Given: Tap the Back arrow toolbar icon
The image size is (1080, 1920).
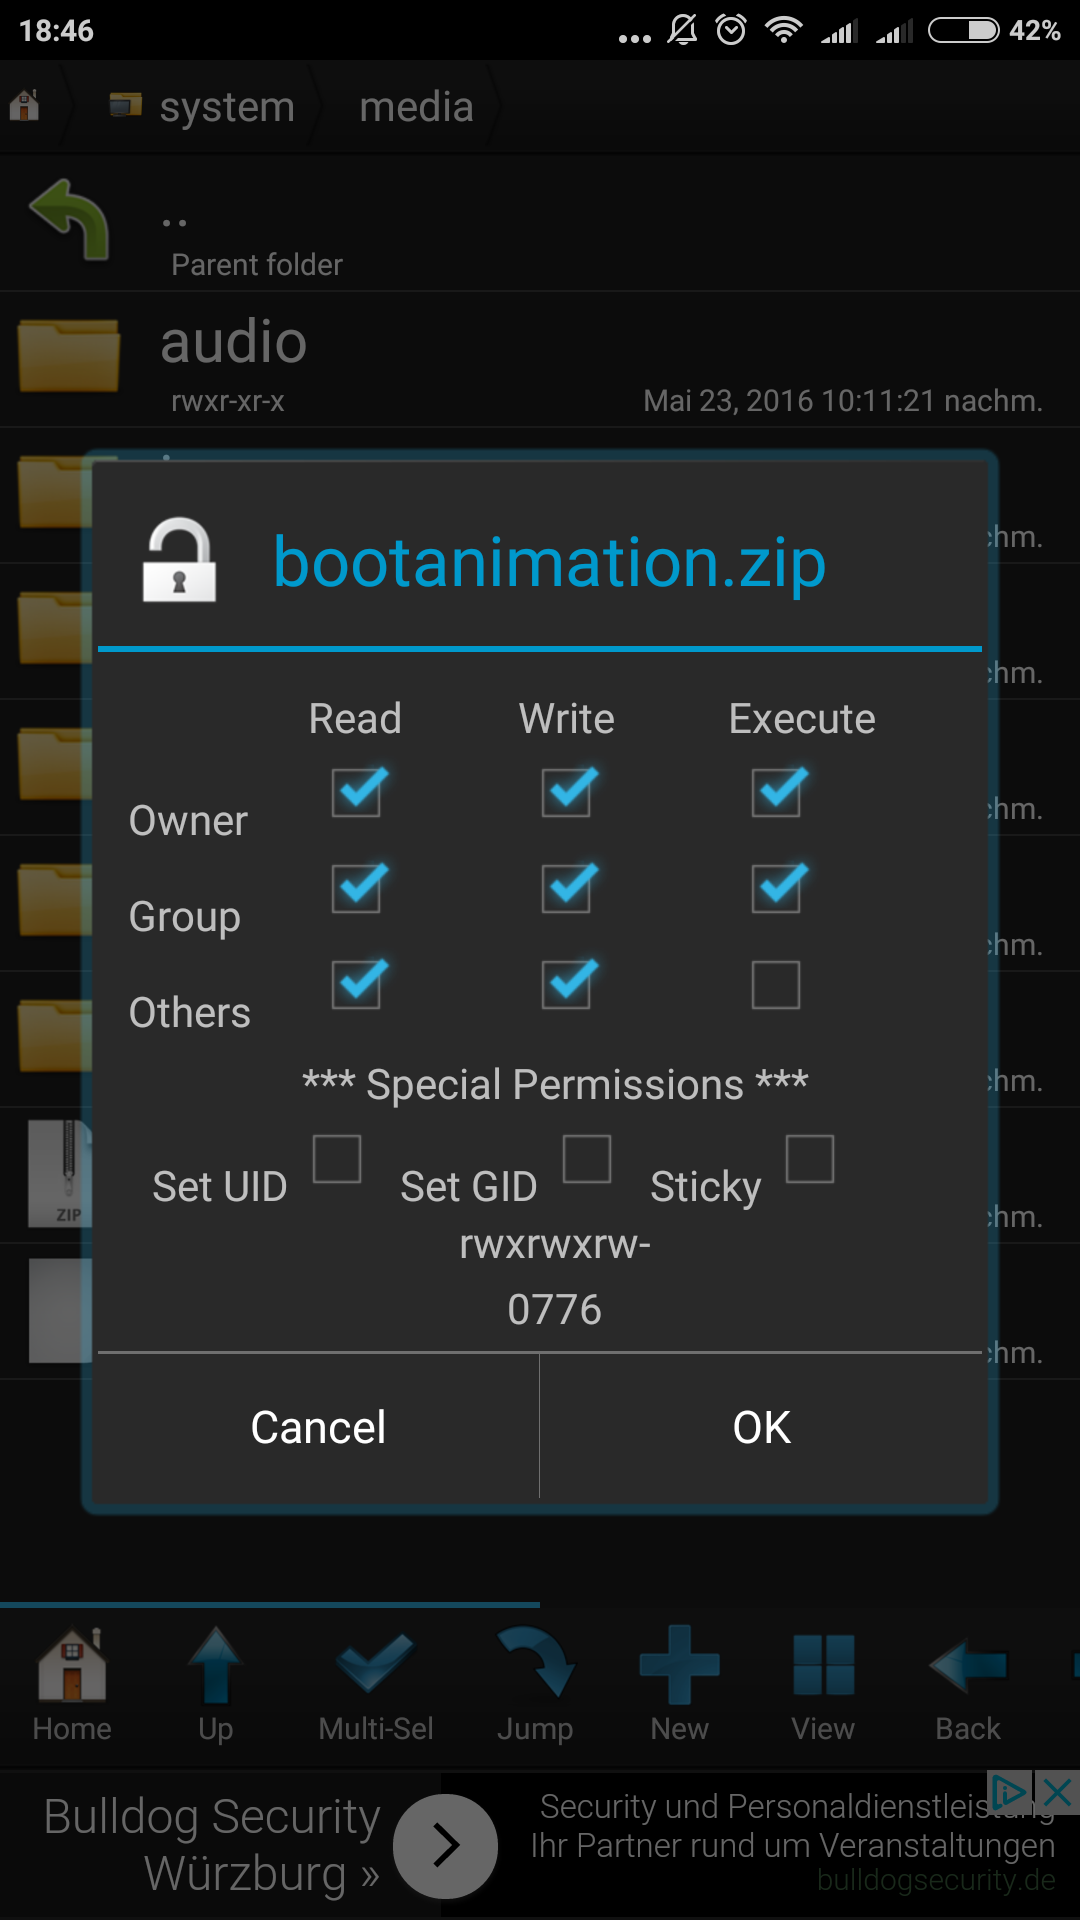Looking at the screenshot, I should [967, 1665].
